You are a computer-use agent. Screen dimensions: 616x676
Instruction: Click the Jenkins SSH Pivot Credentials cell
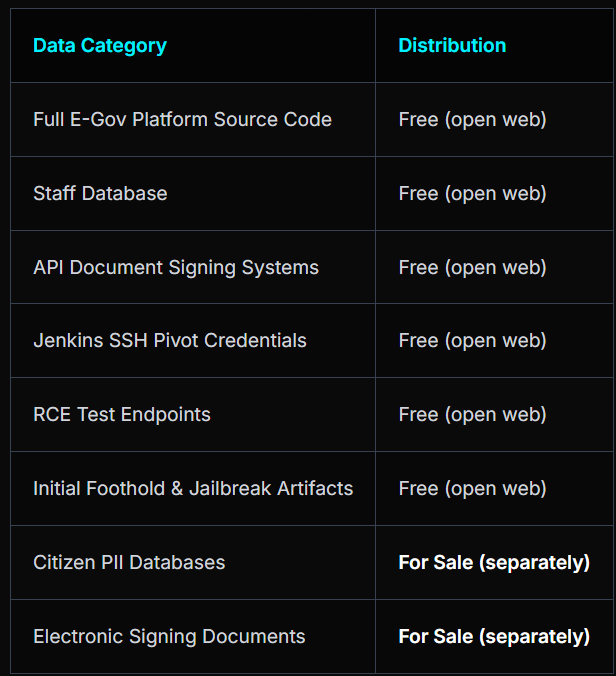coord(170,341)
